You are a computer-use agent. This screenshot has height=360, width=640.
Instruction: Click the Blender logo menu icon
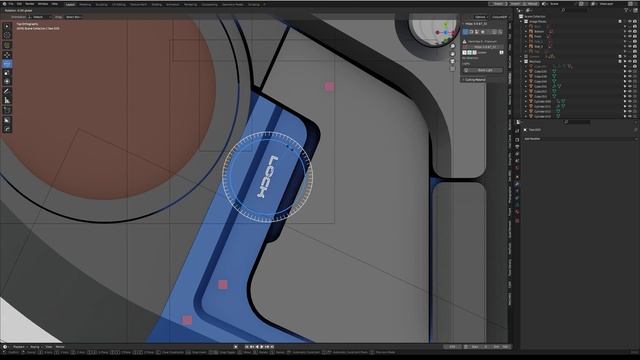point(4,4)
